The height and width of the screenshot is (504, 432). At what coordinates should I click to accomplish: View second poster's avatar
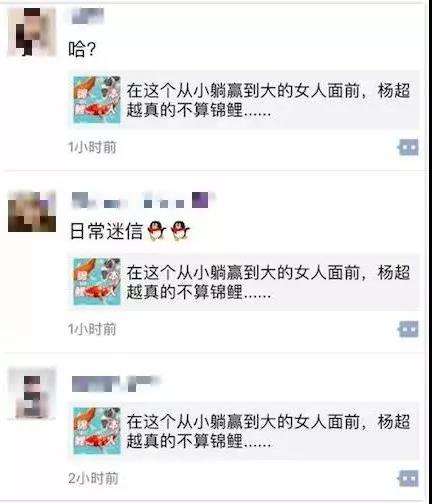pos(32,211)
